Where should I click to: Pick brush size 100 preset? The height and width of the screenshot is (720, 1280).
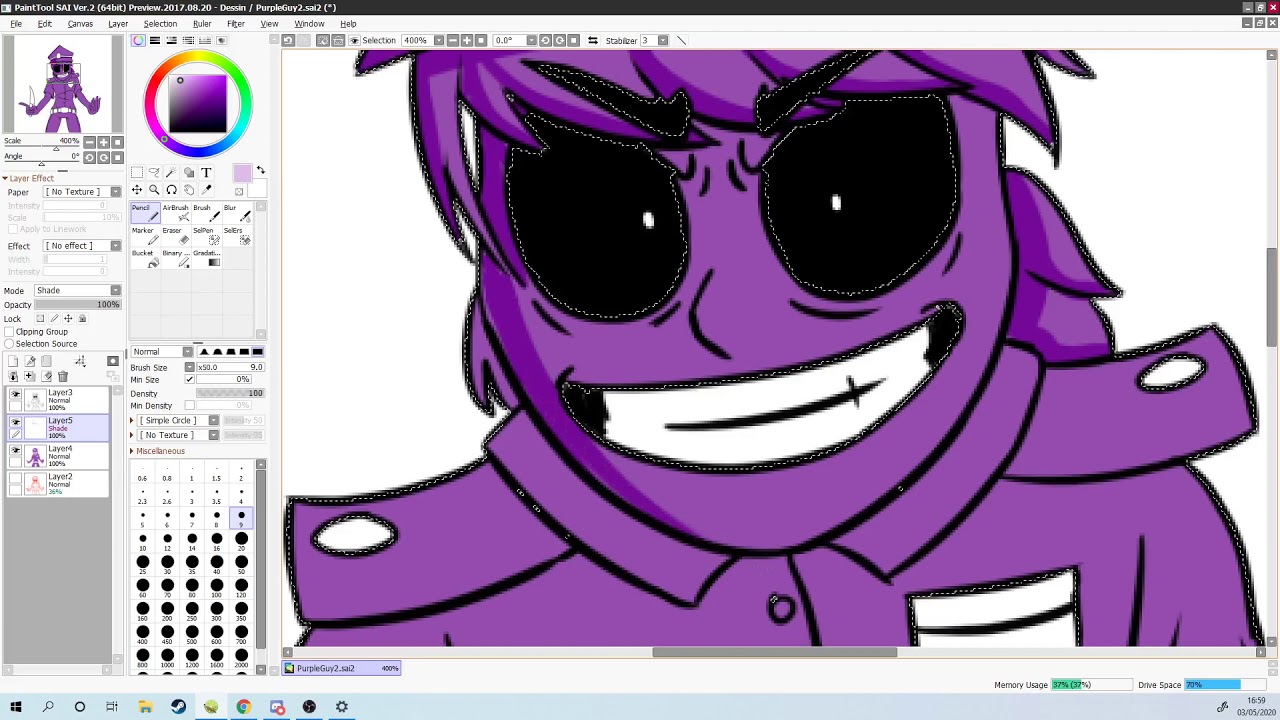[x=217, y=587]
